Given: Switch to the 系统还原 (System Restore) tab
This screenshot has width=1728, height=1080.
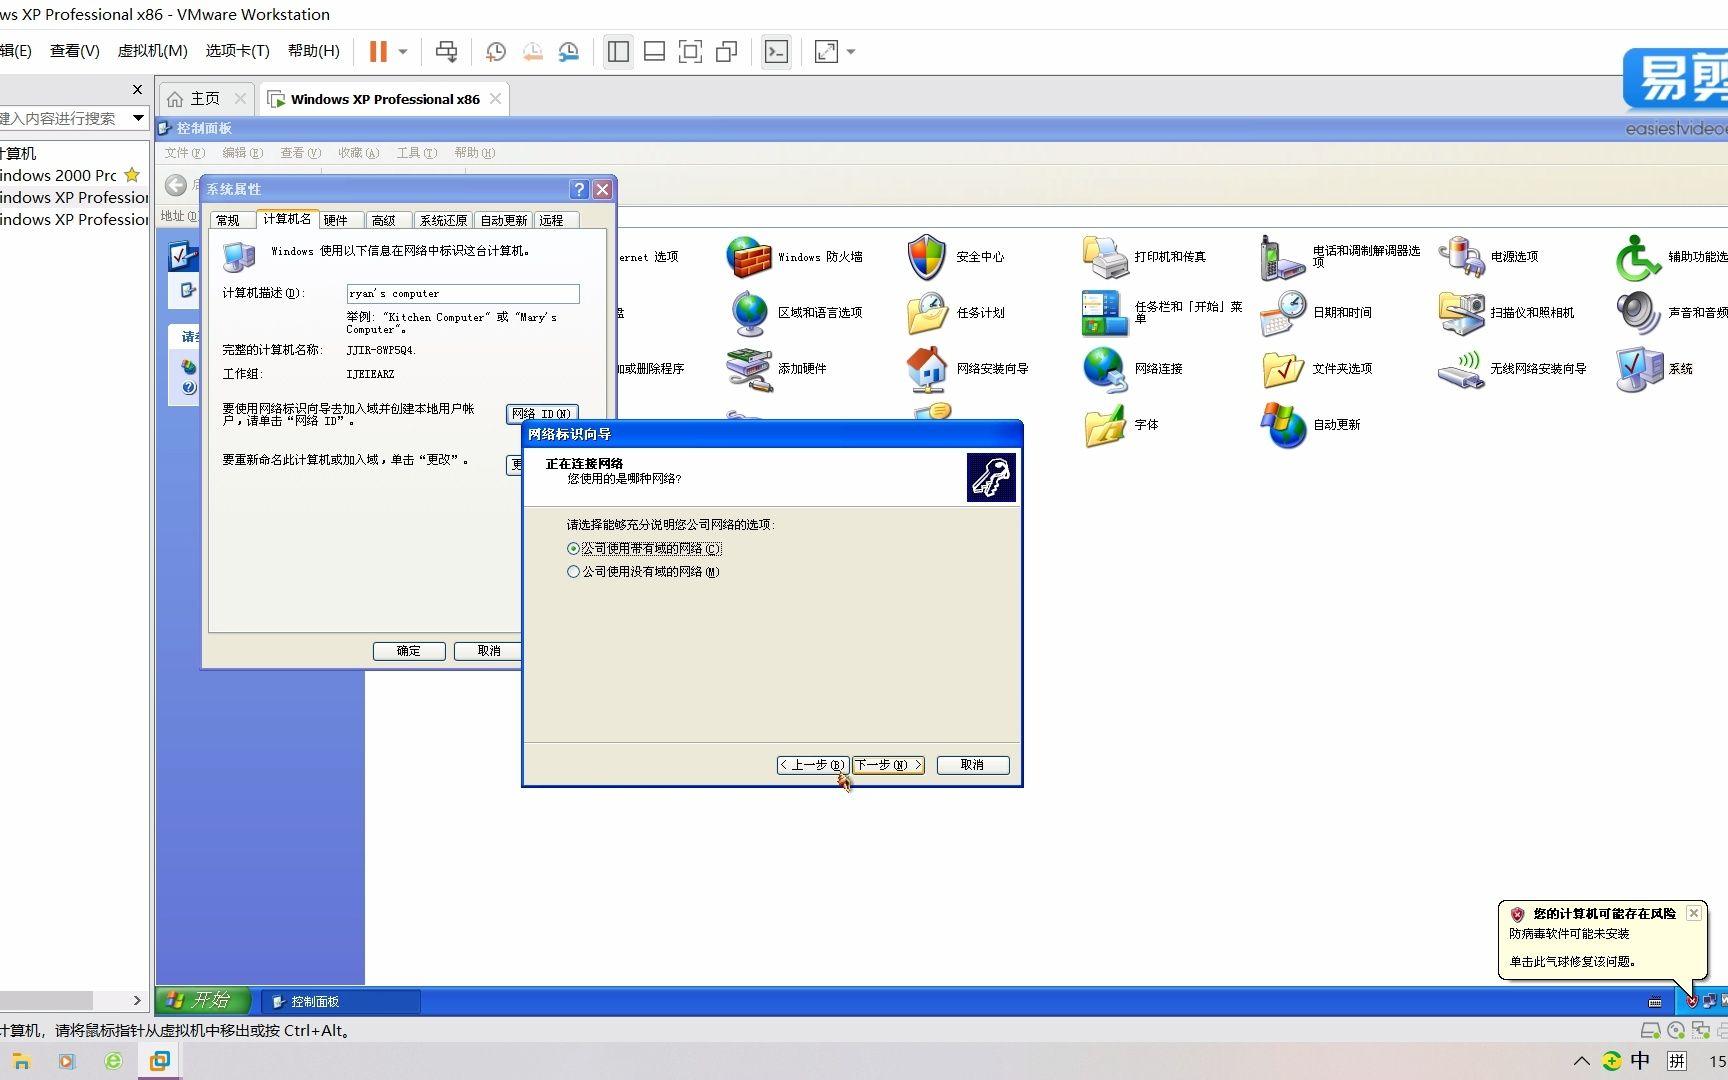Looking at the screenshot, I should click(x=443, y=220).
